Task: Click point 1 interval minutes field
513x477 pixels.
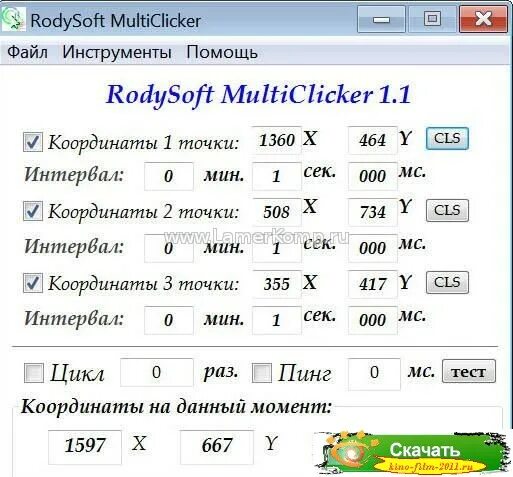Action: pyautogui.click(x=169, y=176)
